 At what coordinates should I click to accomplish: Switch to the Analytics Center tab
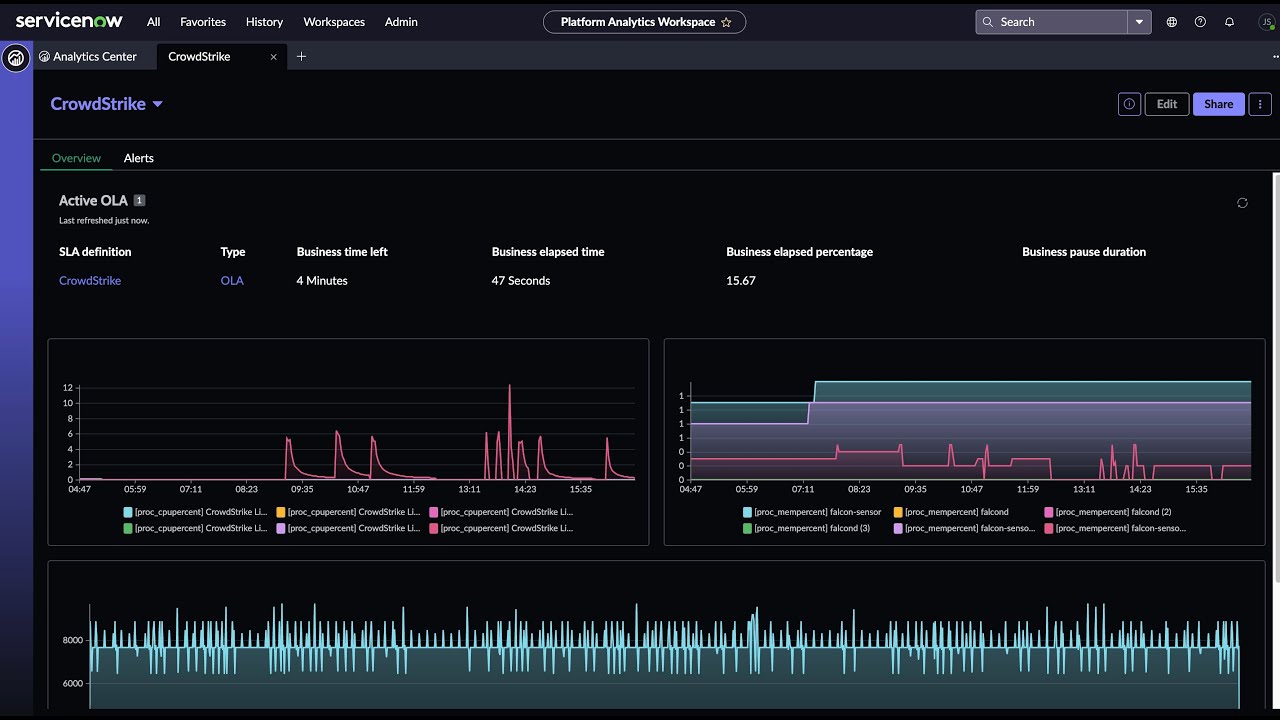88,57
